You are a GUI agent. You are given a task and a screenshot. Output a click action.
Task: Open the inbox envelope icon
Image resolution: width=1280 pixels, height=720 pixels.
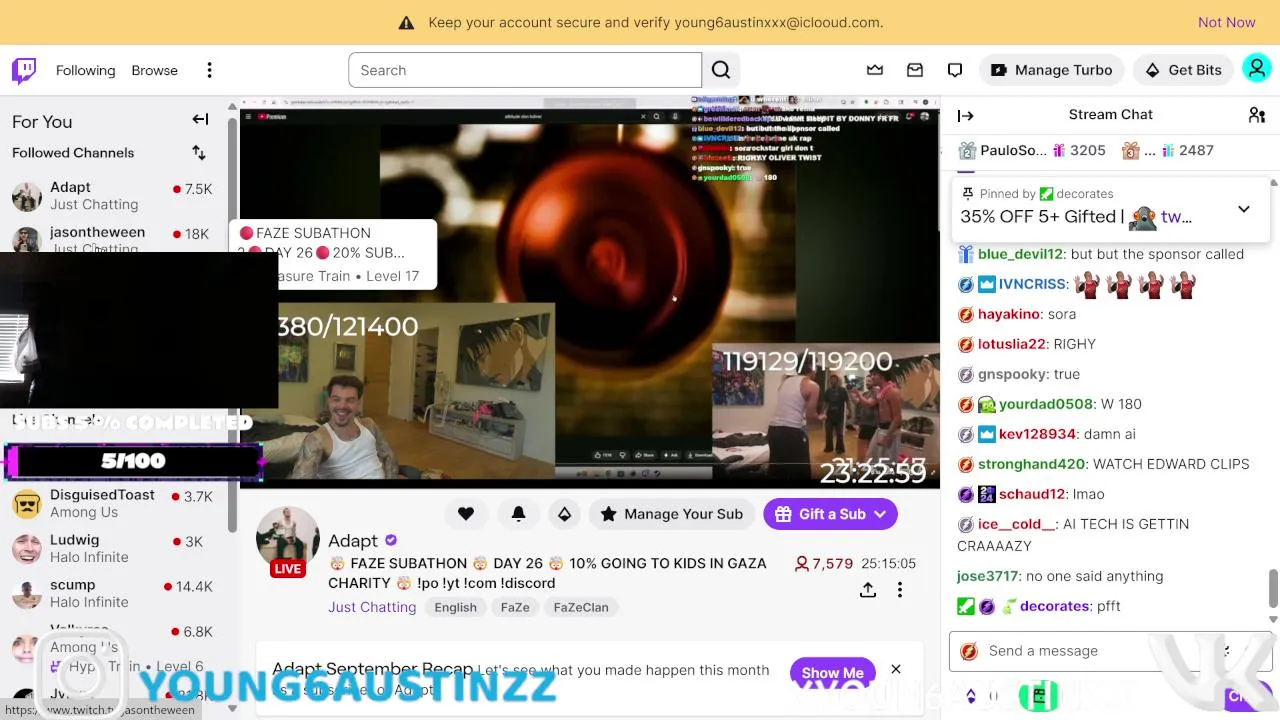click(x=915, y=70)
